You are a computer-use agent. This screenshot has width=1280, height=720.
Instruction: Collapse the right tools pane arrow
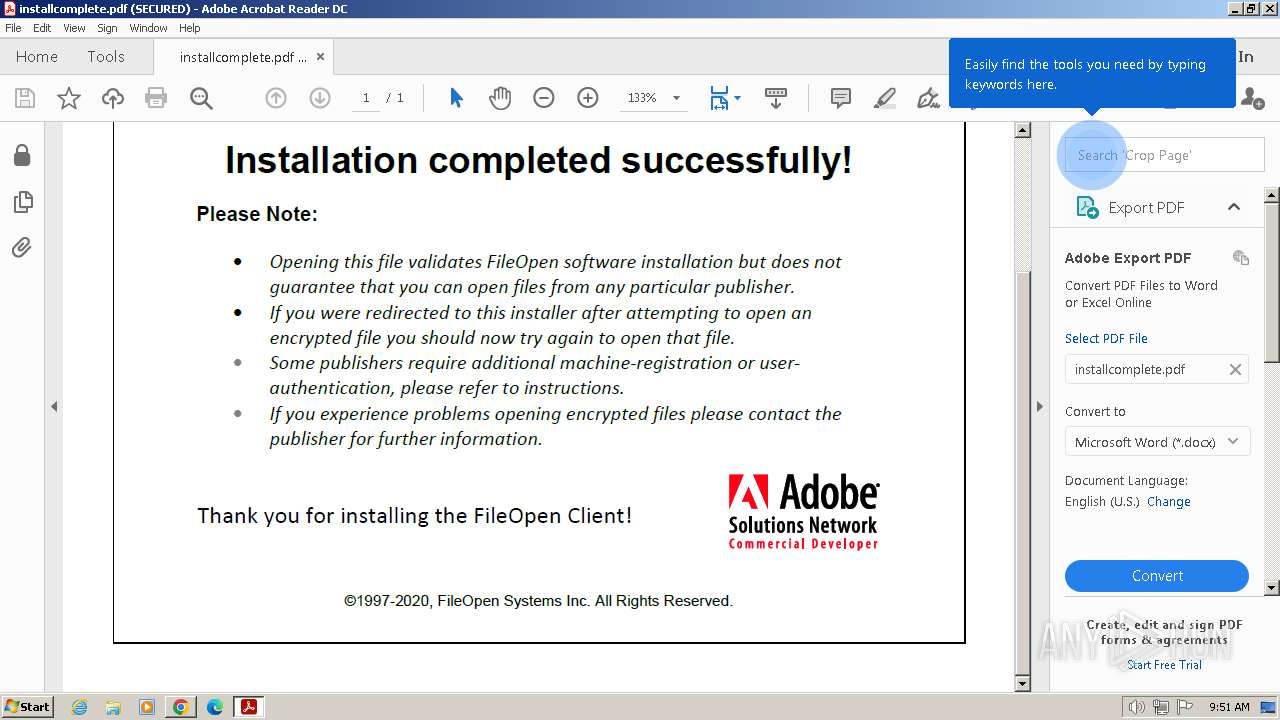1039,407
